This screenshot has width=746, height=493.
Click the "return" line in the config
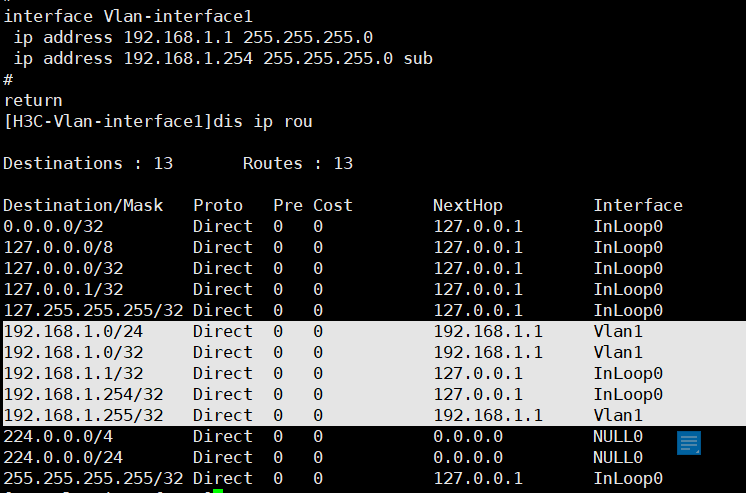pos(33,100)
